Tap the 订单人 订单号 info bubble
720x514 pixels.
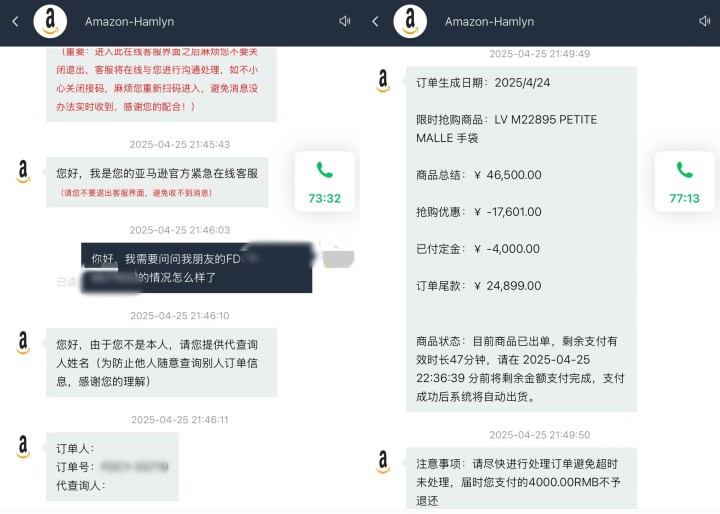112,466
